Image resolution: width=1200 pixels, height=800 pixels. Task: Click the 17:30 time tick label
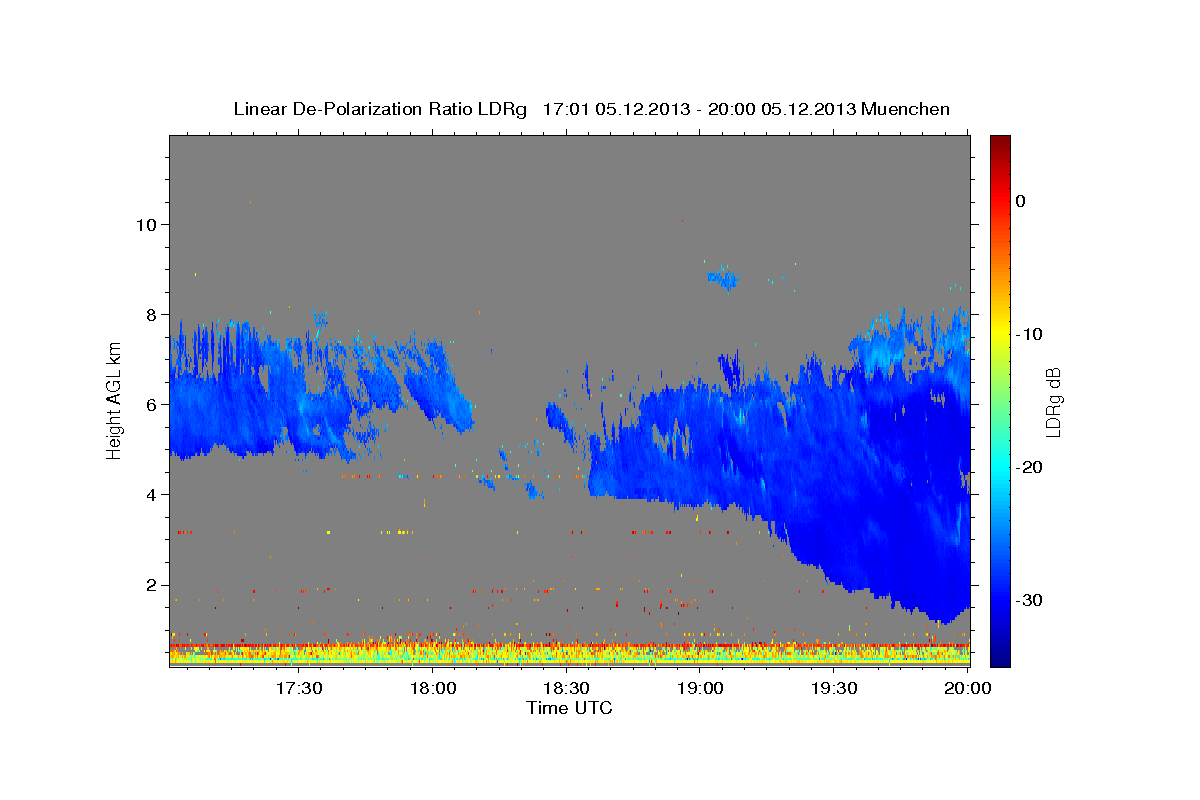299,689
